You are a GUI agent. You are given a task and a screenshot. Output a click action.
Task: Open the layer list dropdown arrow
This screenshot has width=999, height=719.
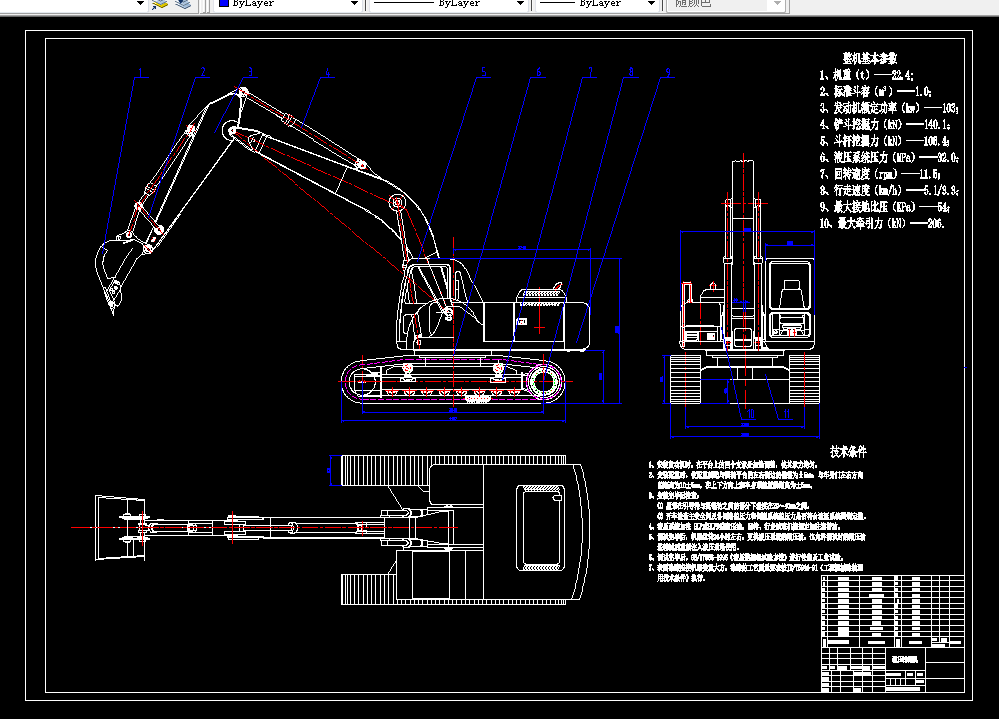tap(140, 4)
